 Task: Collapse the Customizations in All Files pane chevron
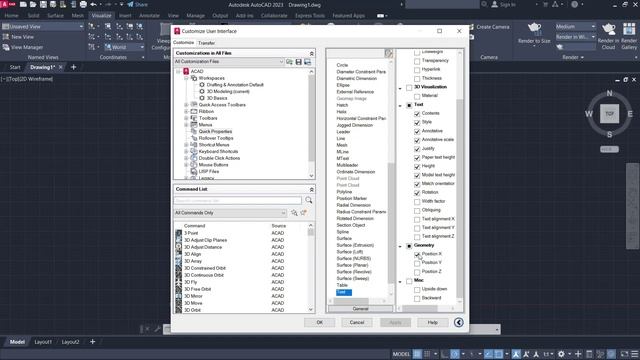coord(311,53)
